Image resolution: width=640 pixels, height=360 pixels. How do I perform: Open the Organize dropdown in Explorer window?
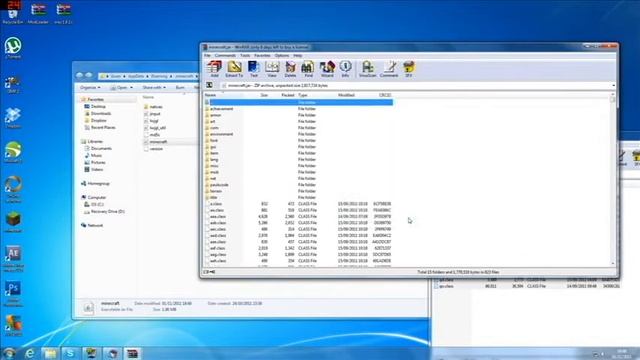(90, 88)
